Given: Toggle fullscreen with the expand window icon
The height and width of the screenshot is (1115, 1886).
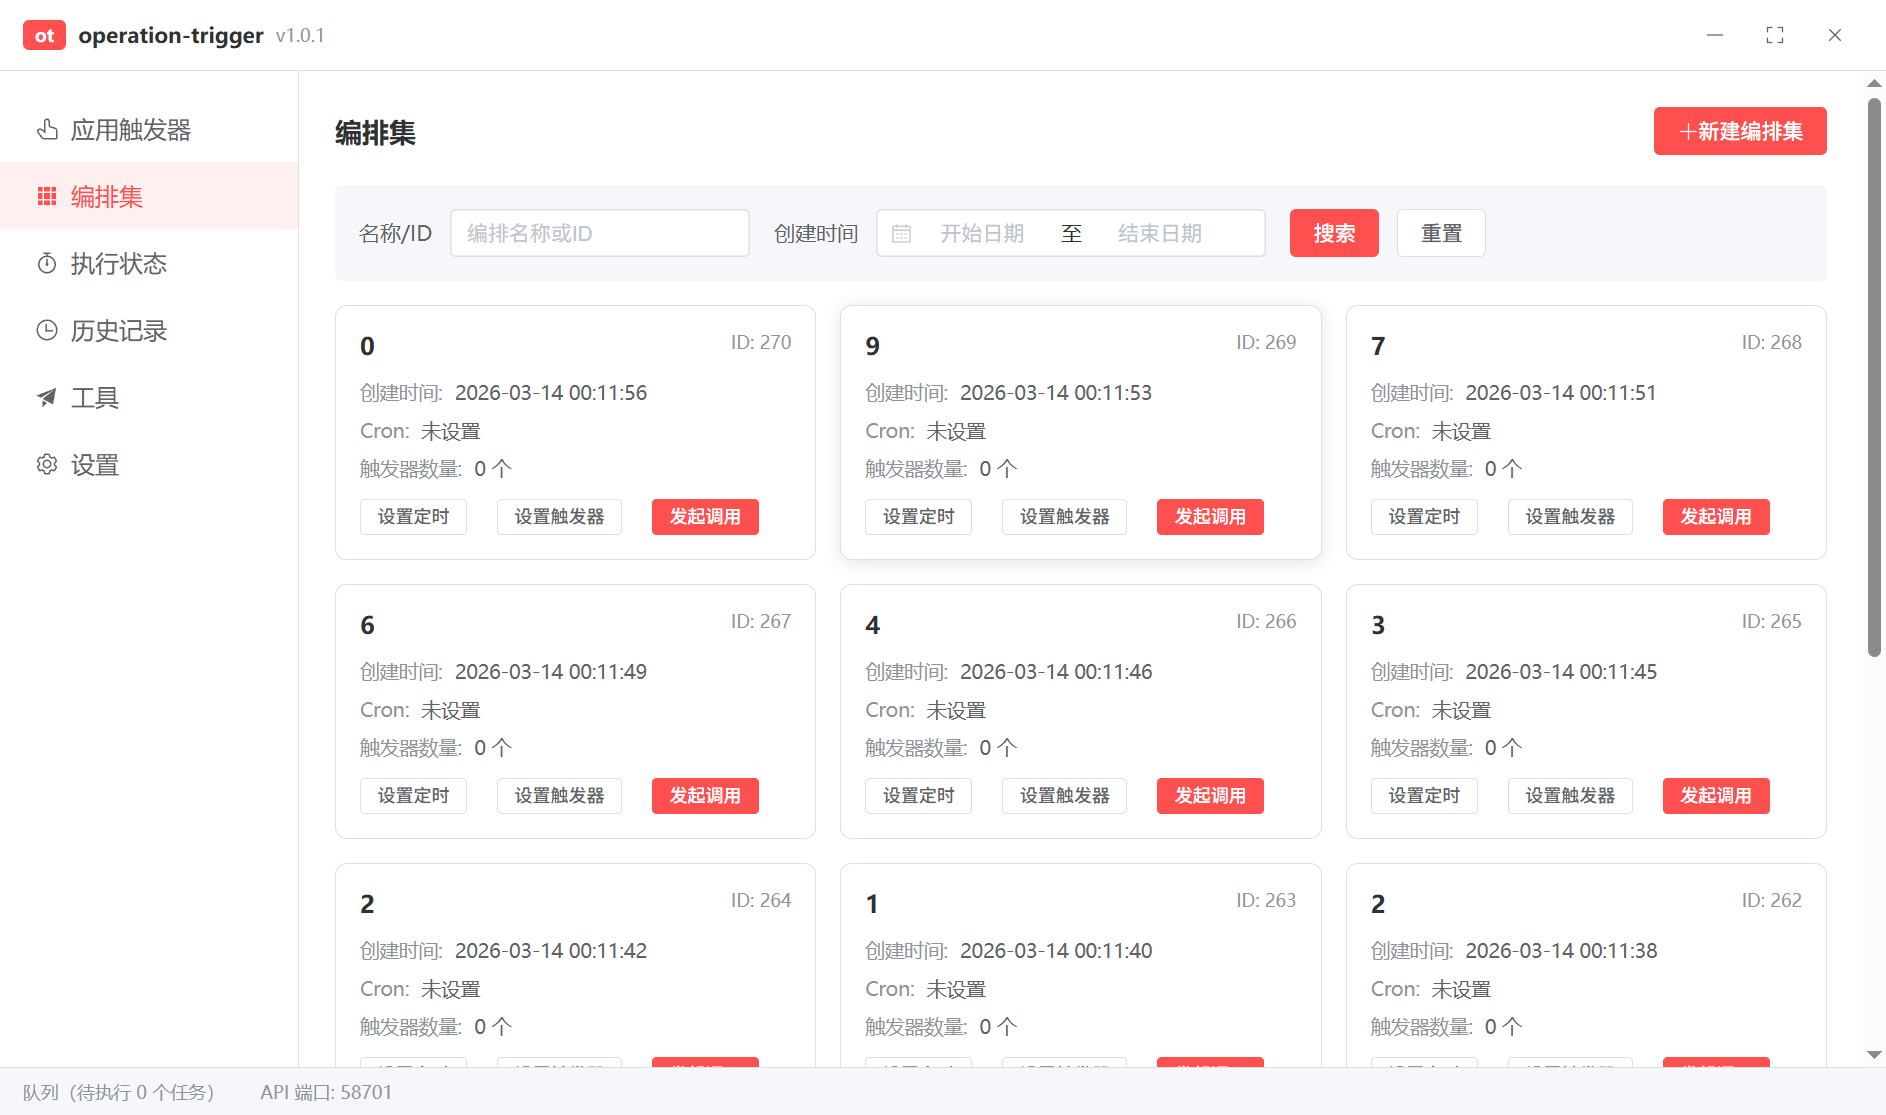Looking at the screenshot, I should tap(1775, 35).
